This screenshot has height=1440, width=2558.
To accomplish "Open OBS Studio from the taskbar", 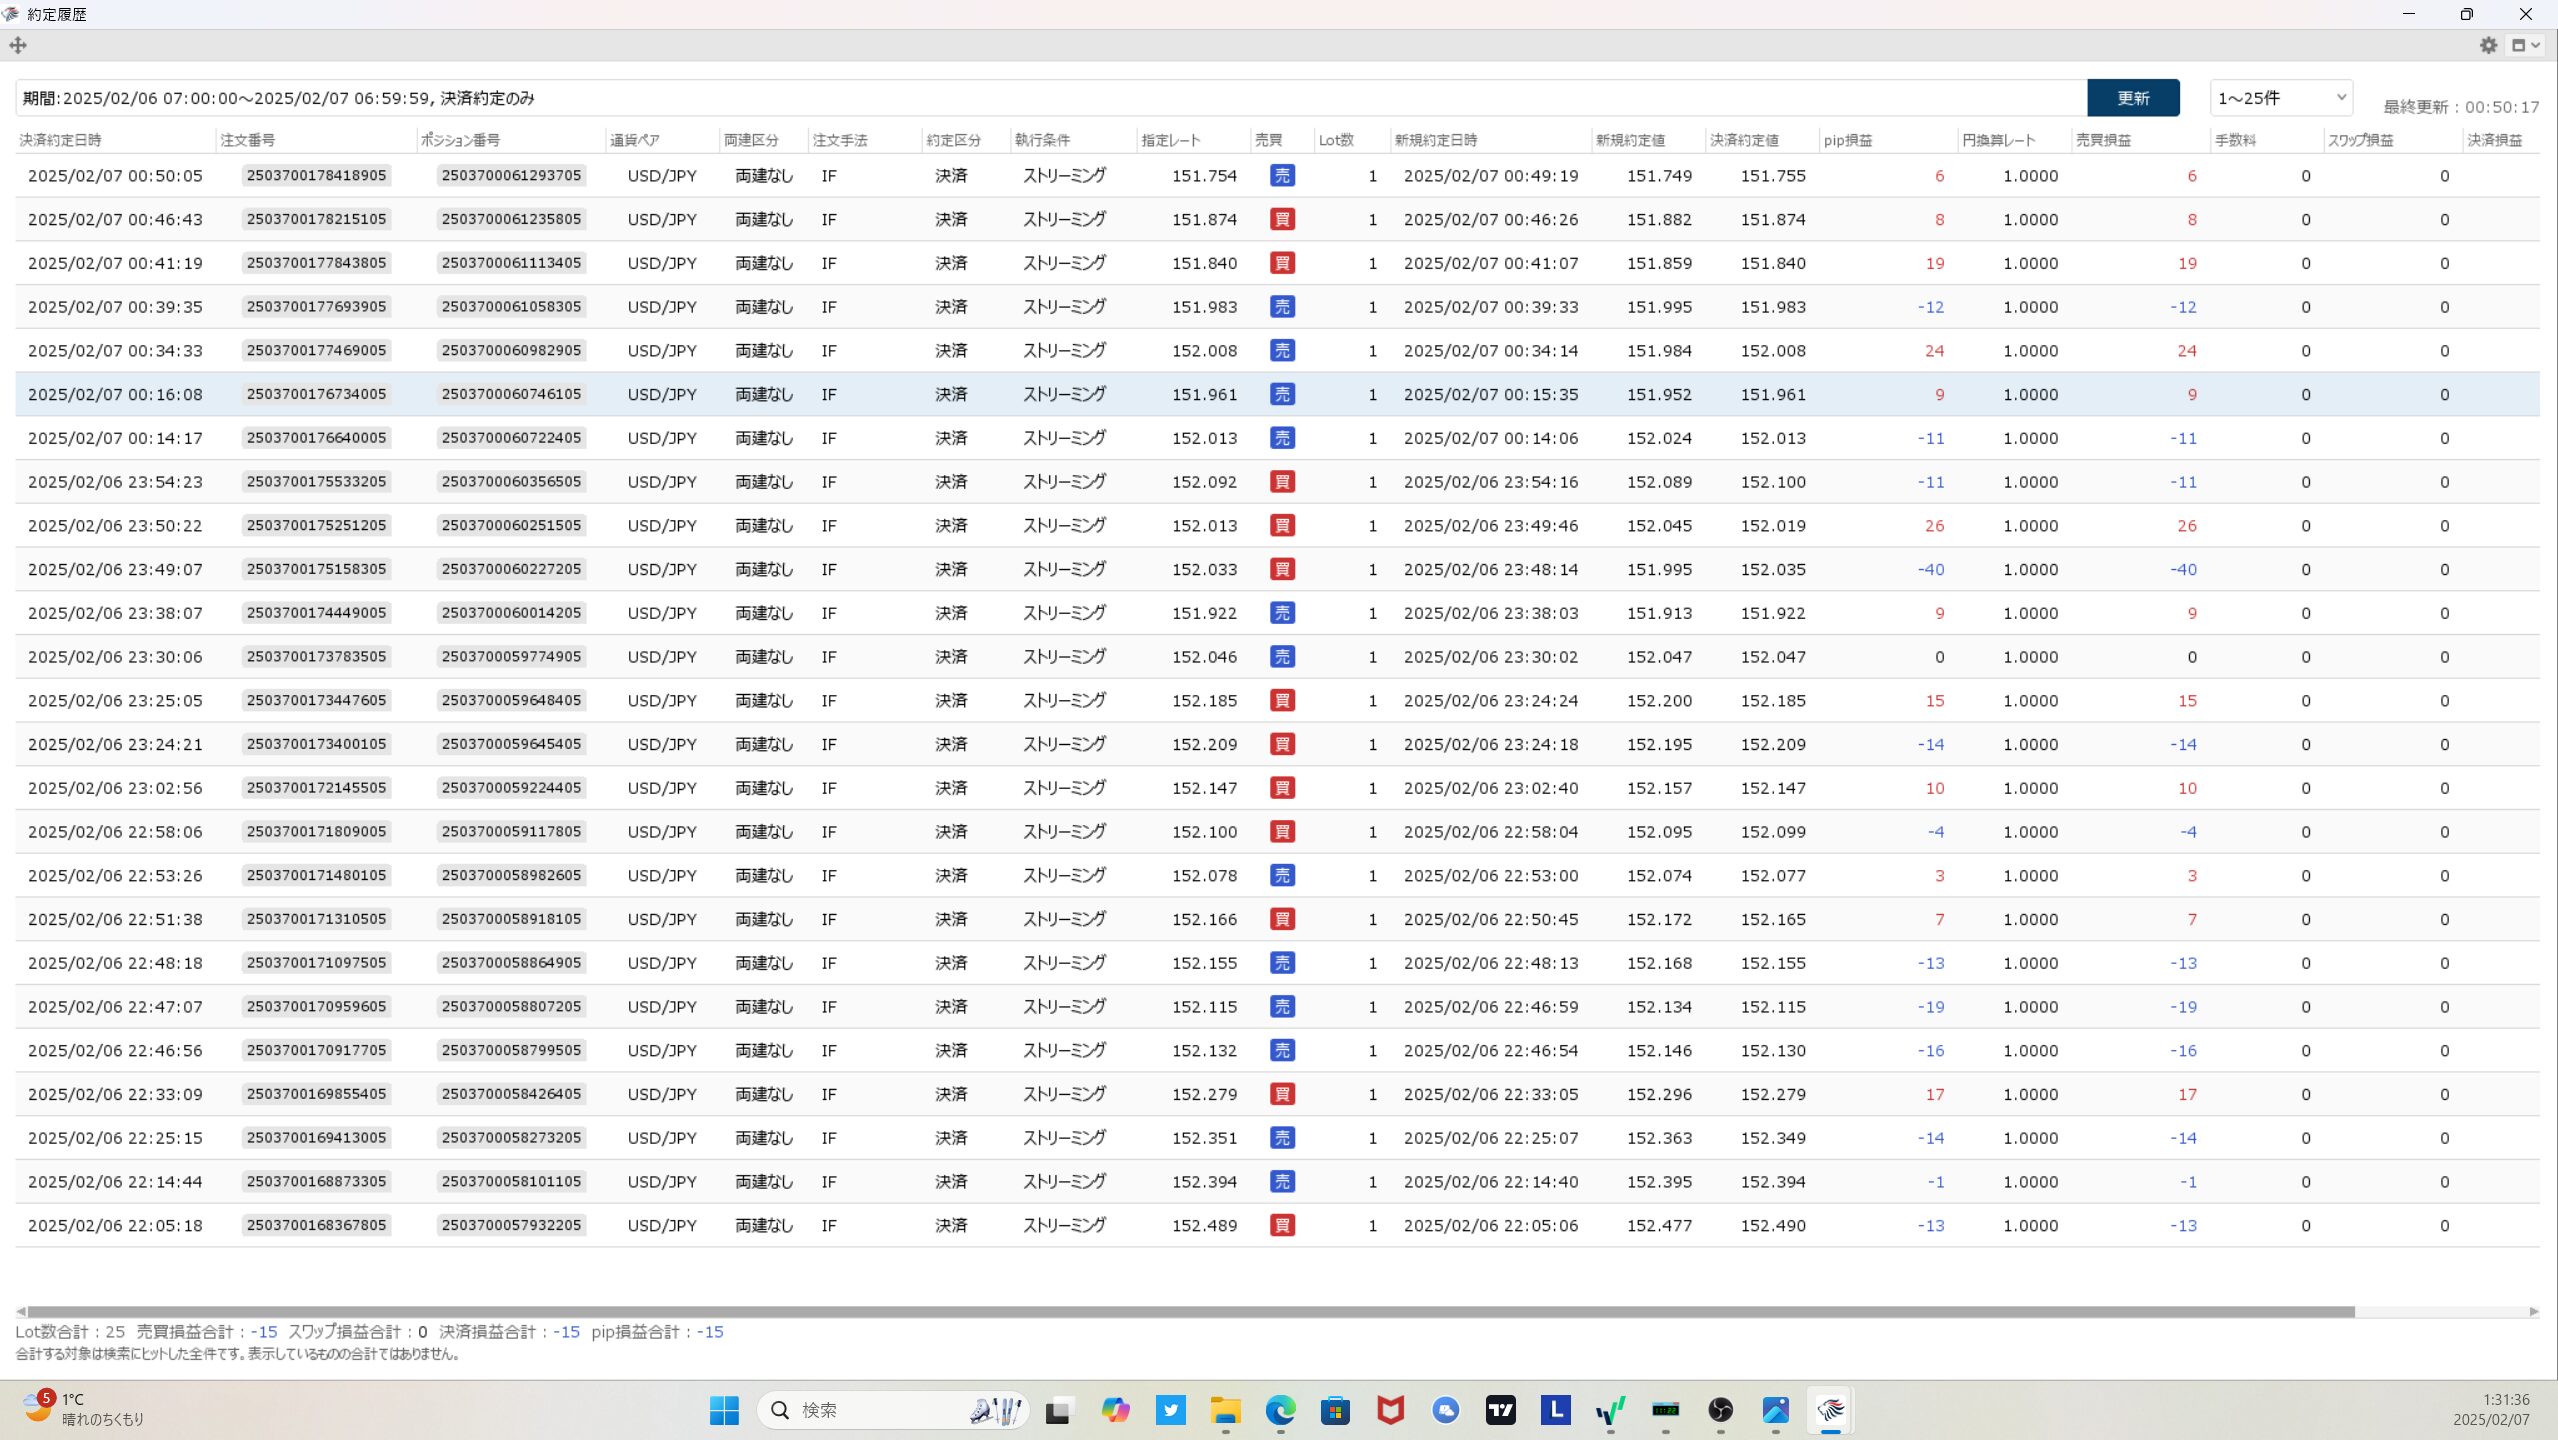I will (1720, 1410).
